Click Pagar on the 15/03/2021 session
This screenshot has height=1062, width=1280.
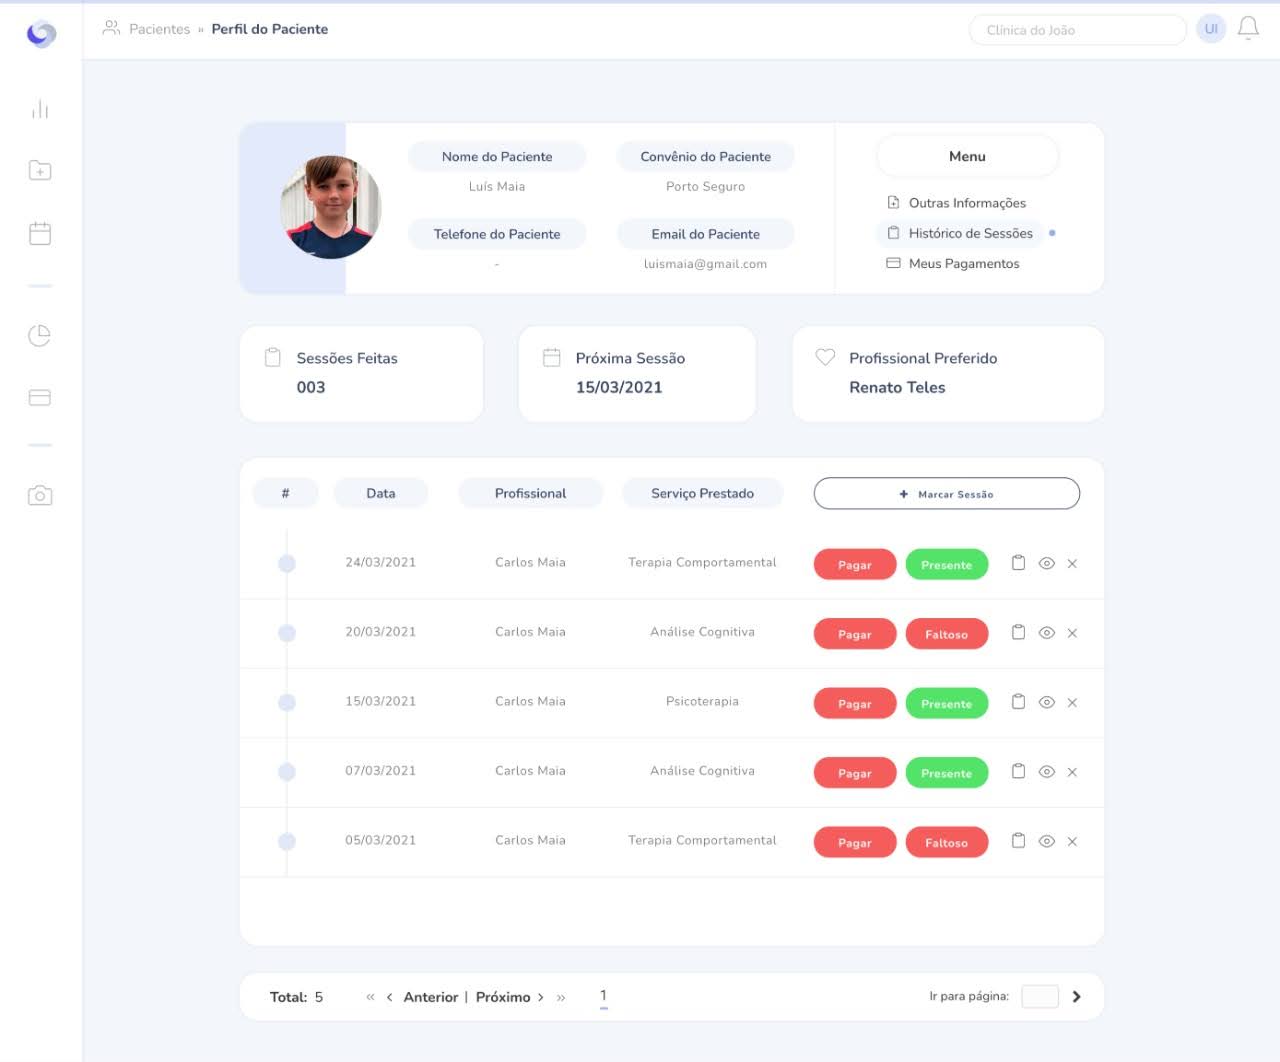[855, 703]
